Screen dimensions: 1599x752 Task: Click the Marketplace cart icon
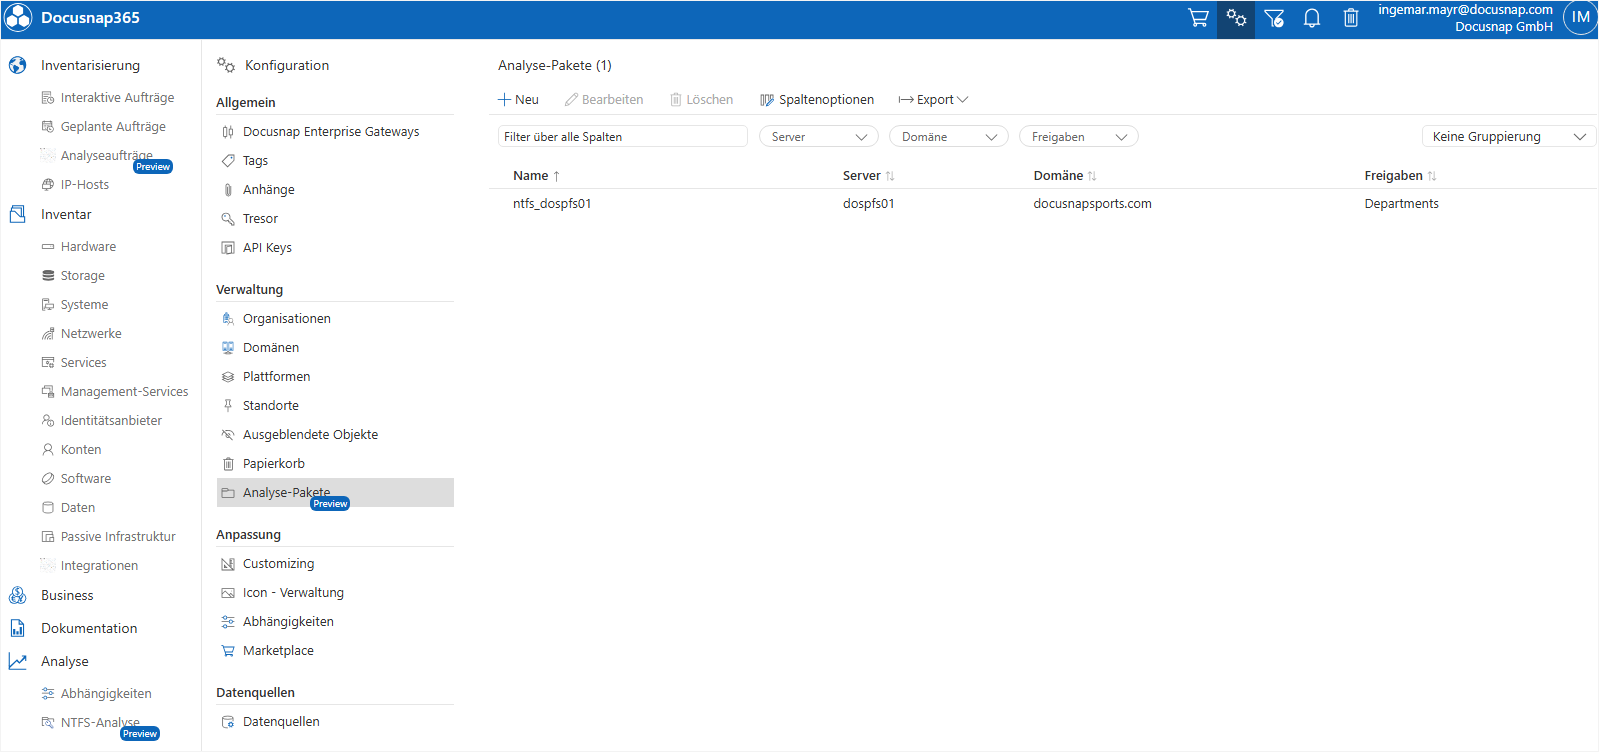228,651
